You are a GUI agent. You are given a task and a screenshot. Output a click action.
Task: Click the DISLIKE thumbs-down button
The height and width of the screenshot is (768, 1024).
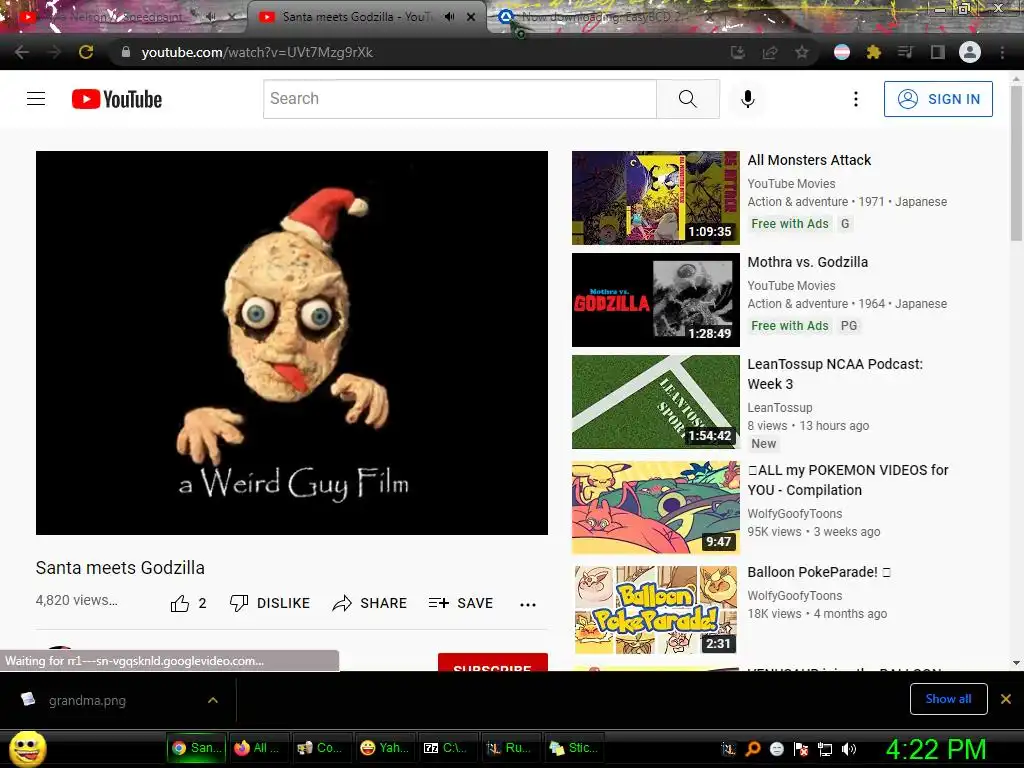click(x=270, y=603)
